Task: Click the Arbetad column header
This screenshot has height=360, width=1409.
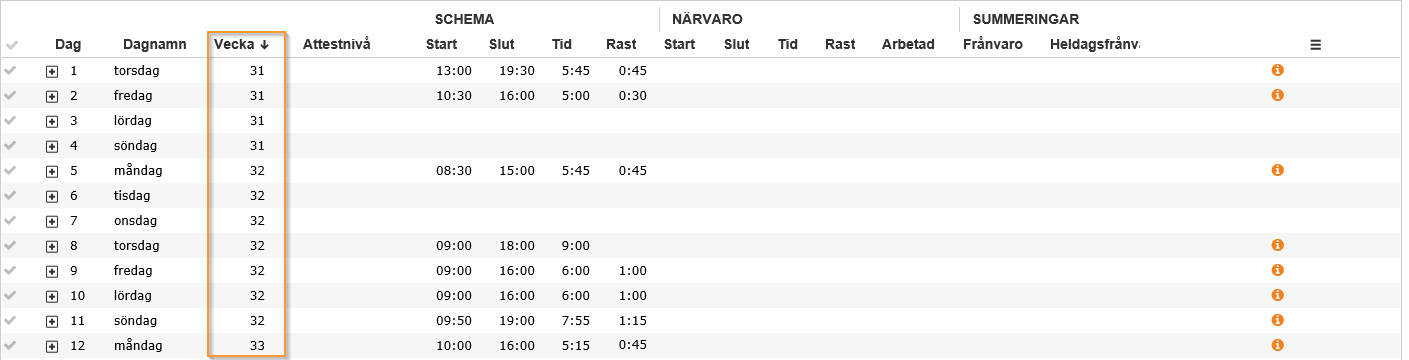Action: point(908,44)
